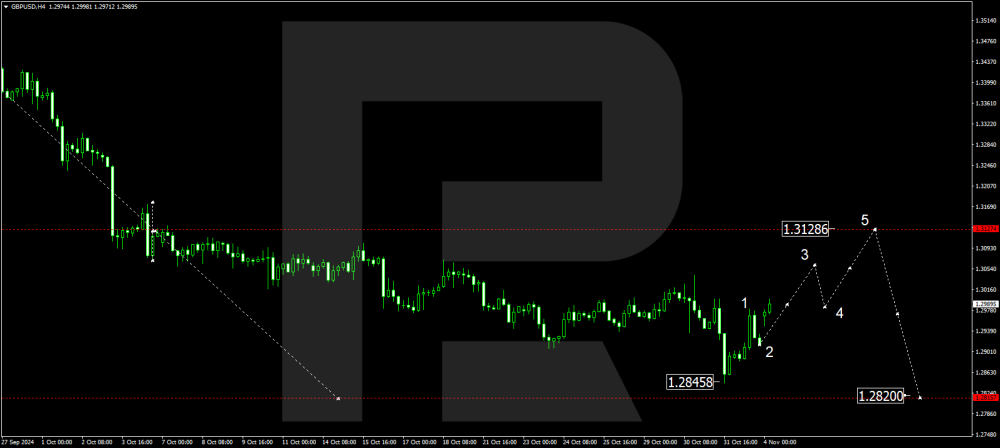Click the 1.35140 price scale label
1000x448 pixels.
point(984,19)
